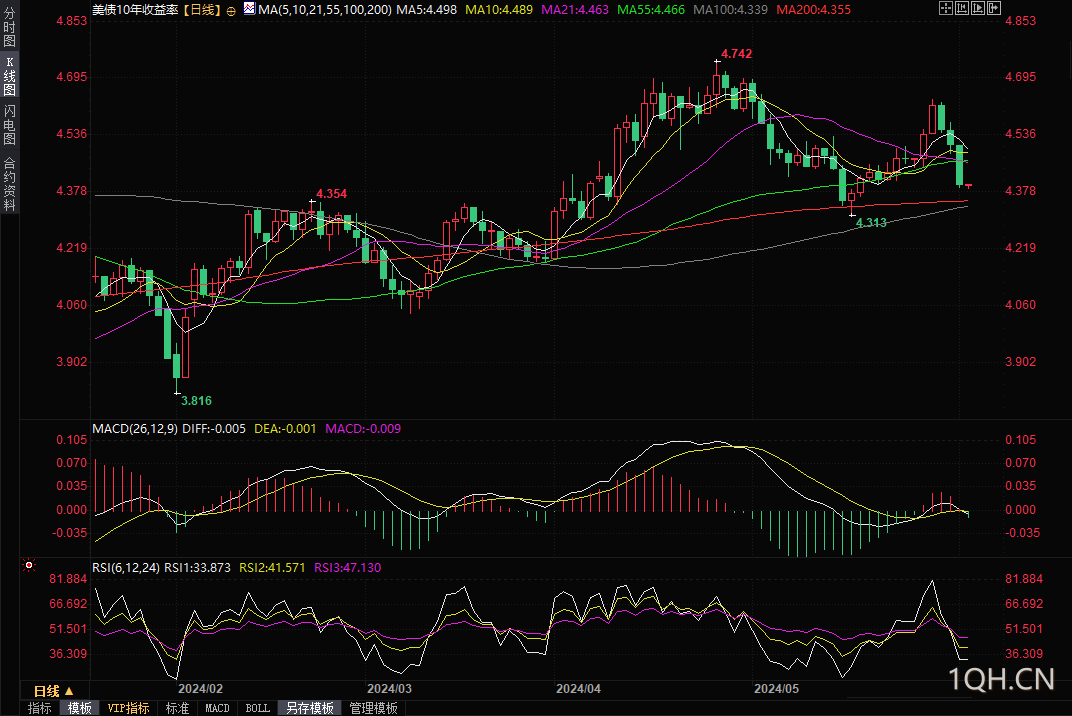Click the DIFF:-0.005 value
The image size is (1072, 716).
(214, 429)
